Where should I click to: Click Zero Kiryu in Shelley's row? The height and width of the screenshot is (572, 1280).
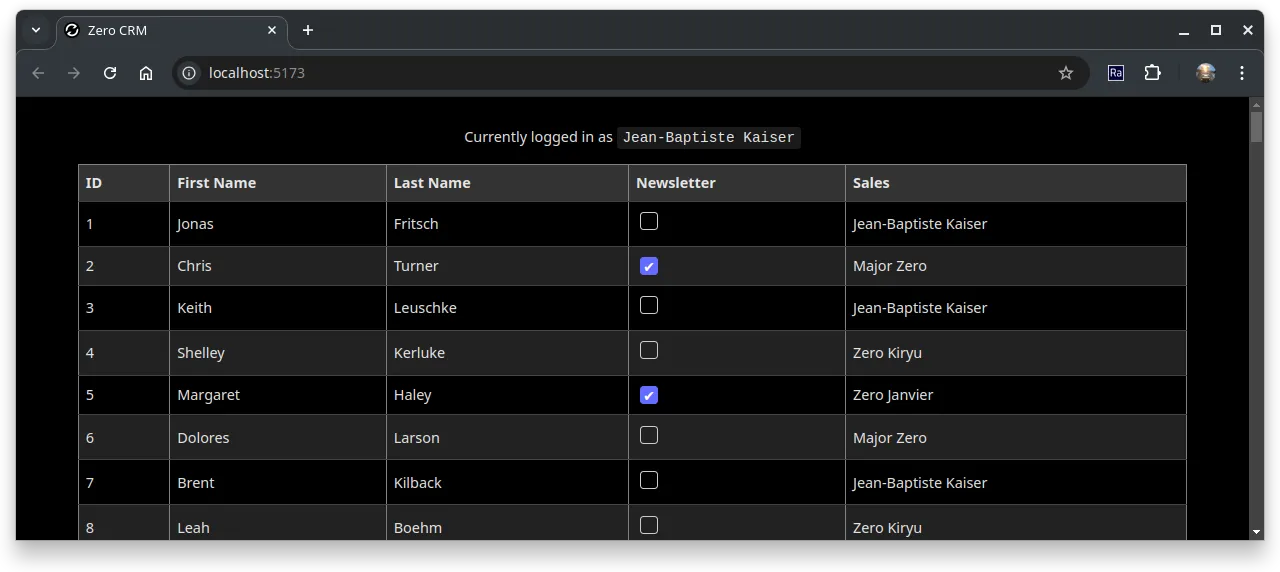pyautogui.click(x=1016, y=353)
